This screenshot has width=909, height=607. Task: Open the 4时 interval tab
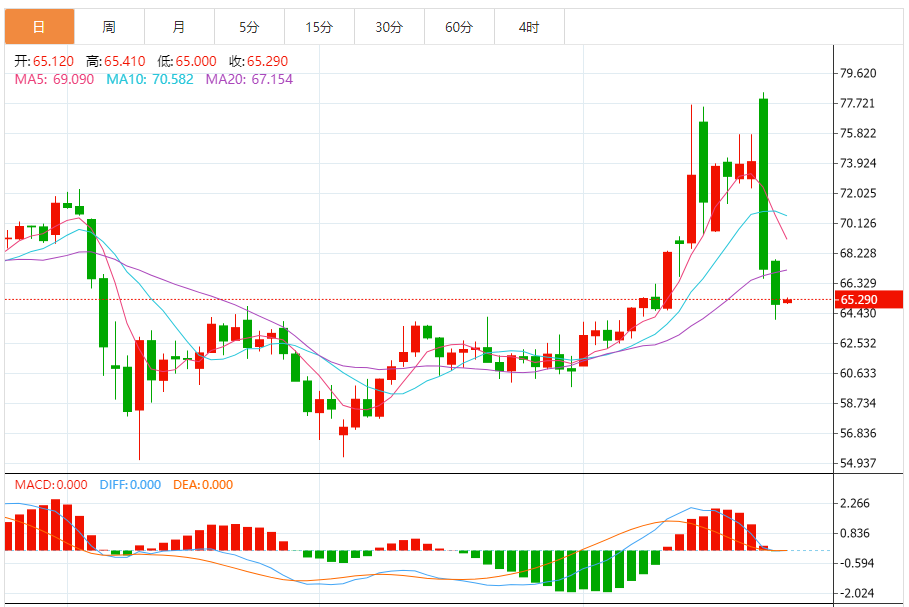coord(529,27)
